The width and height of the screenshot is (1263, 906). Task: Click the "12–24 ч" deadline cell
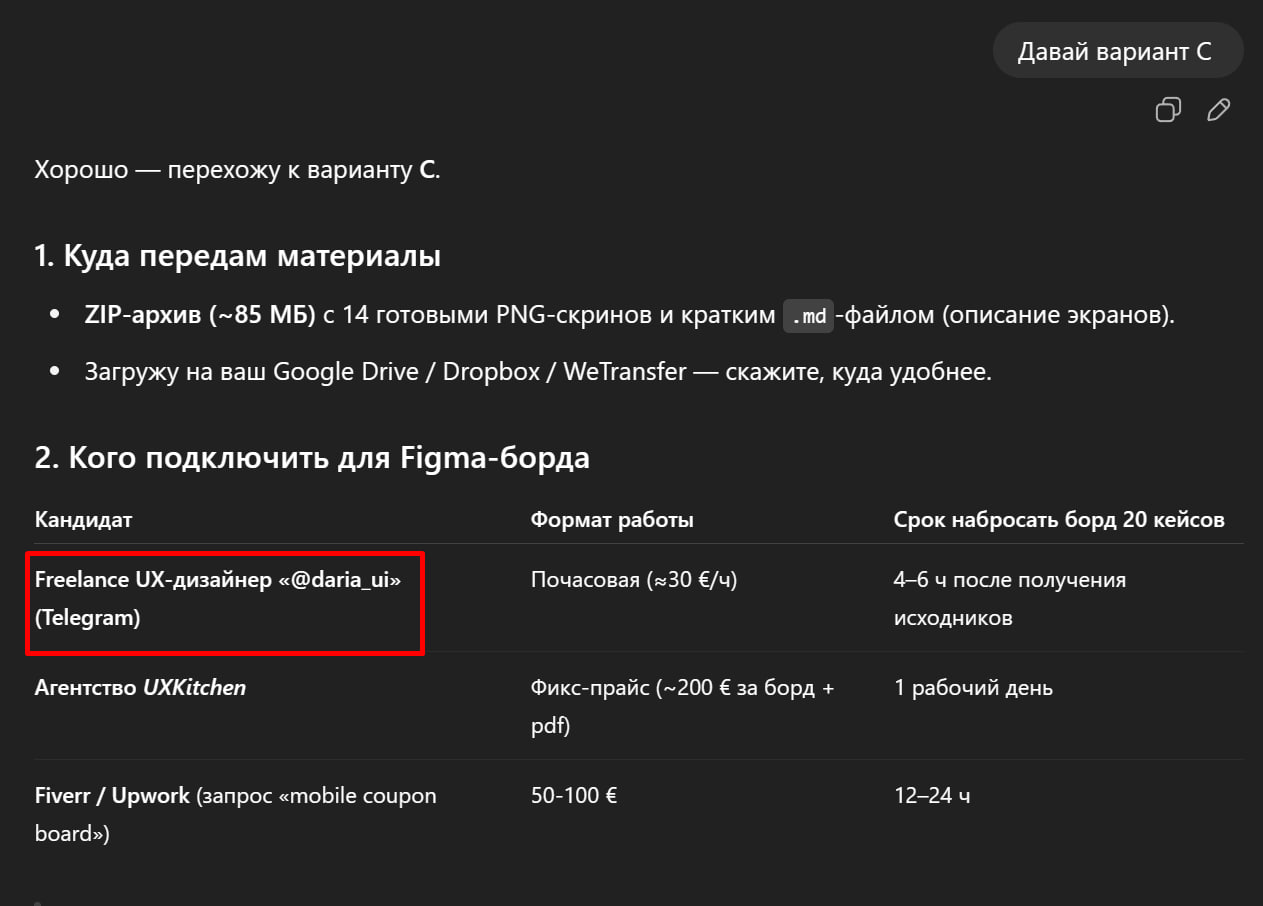coord(932,796)
